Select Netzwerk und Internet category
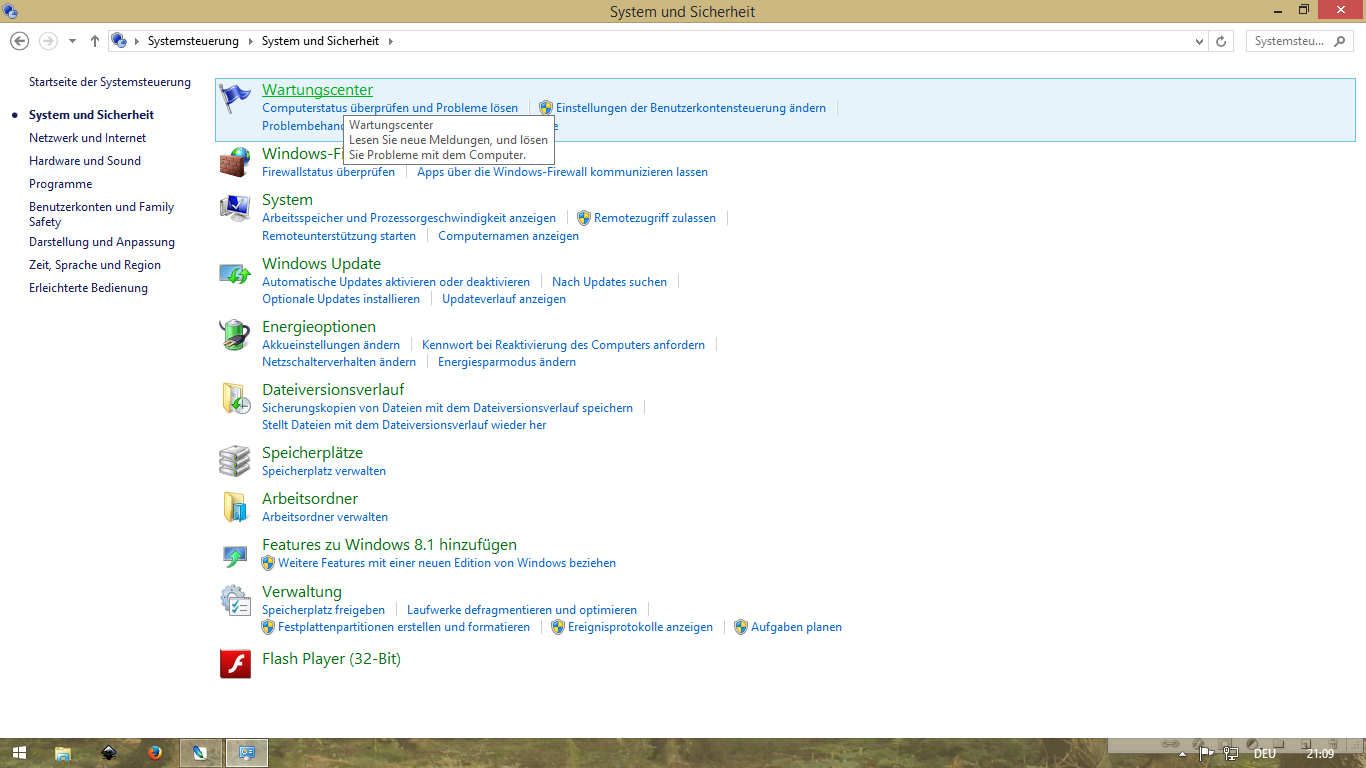The image size is (1366, 768). pos(88,138)
